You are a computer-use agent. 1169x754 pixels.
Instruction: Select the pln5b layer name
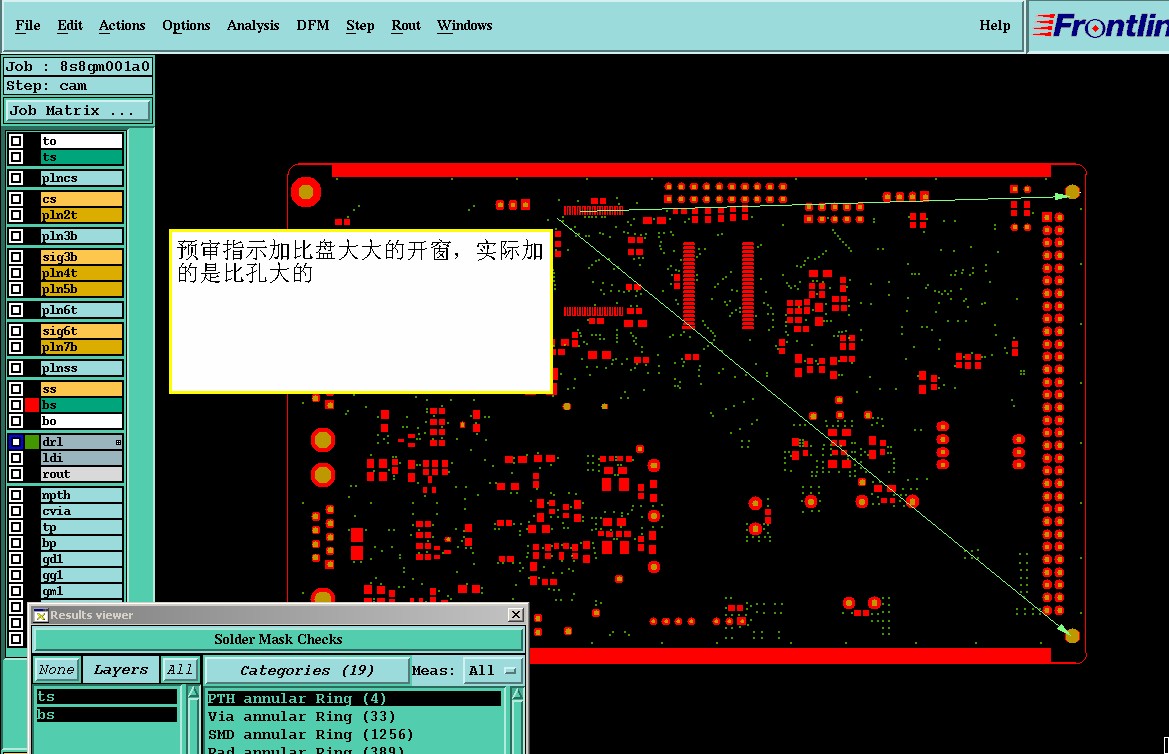81,289
